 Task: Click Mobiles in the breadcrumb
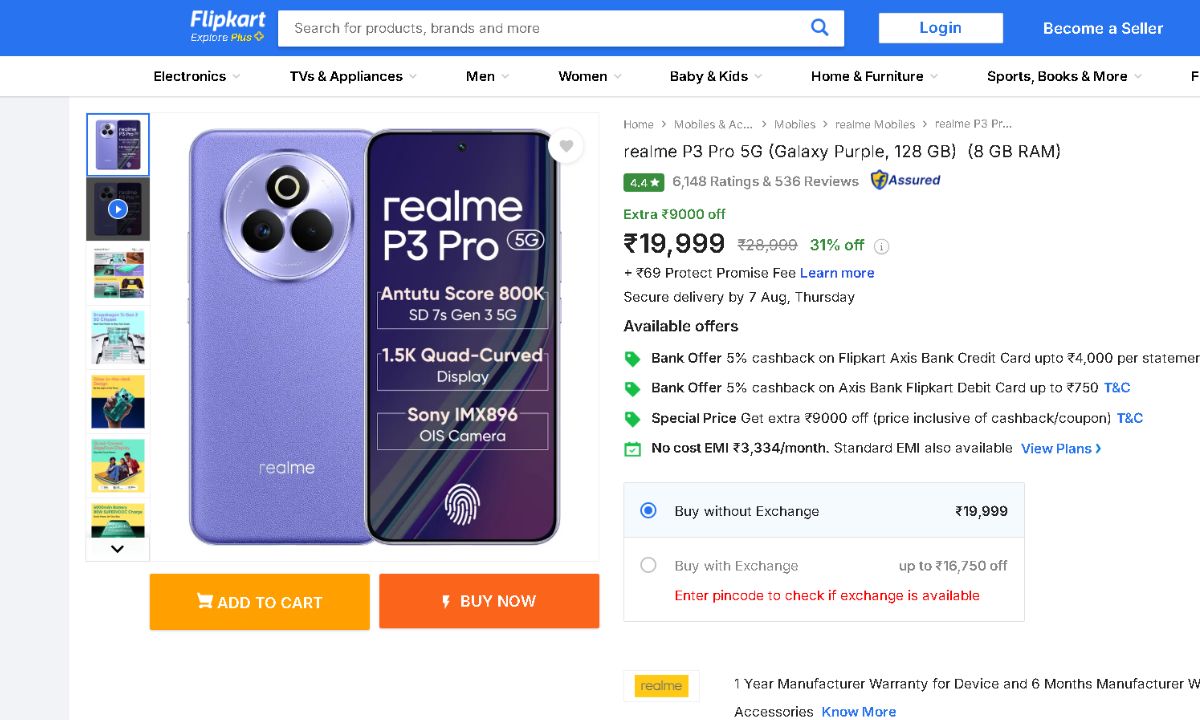(794, 125)
